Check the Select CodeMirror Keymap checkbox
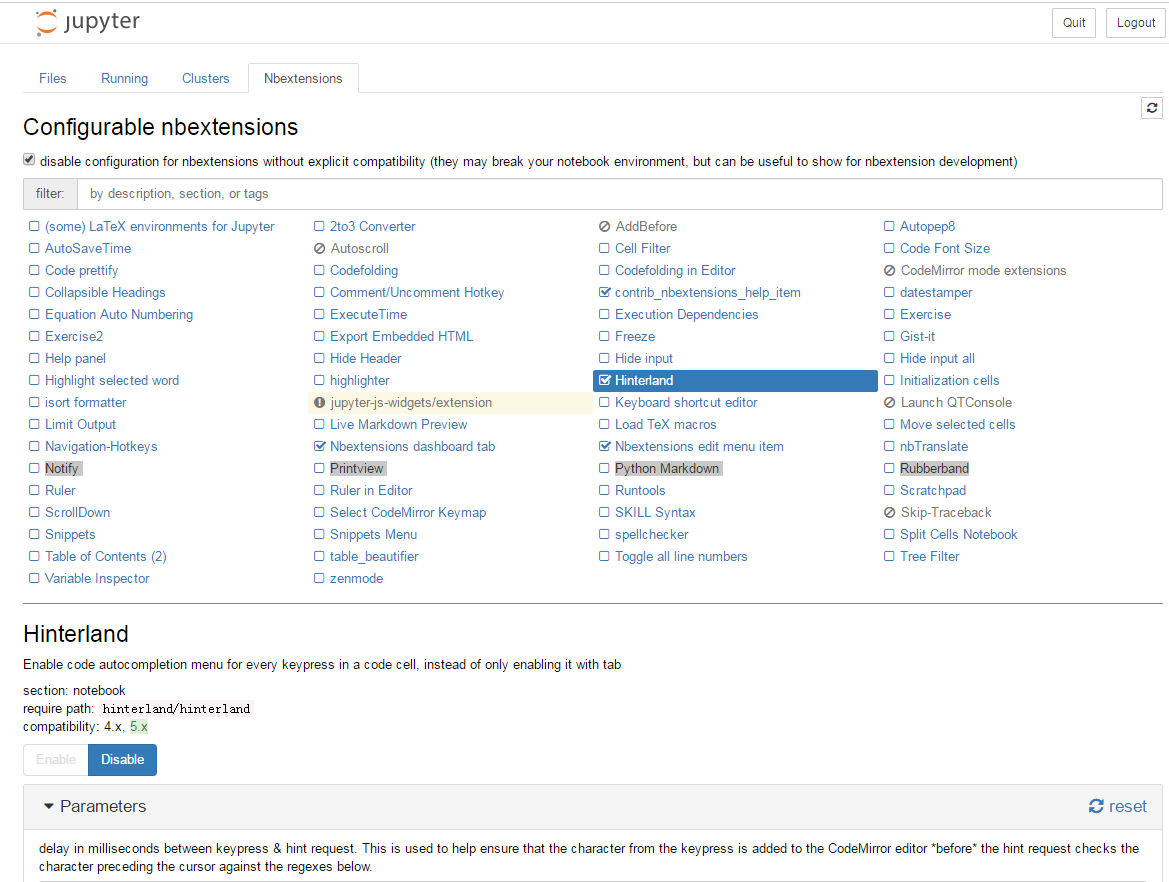This screenshot has height=882, width=1169. coord(319,512)
